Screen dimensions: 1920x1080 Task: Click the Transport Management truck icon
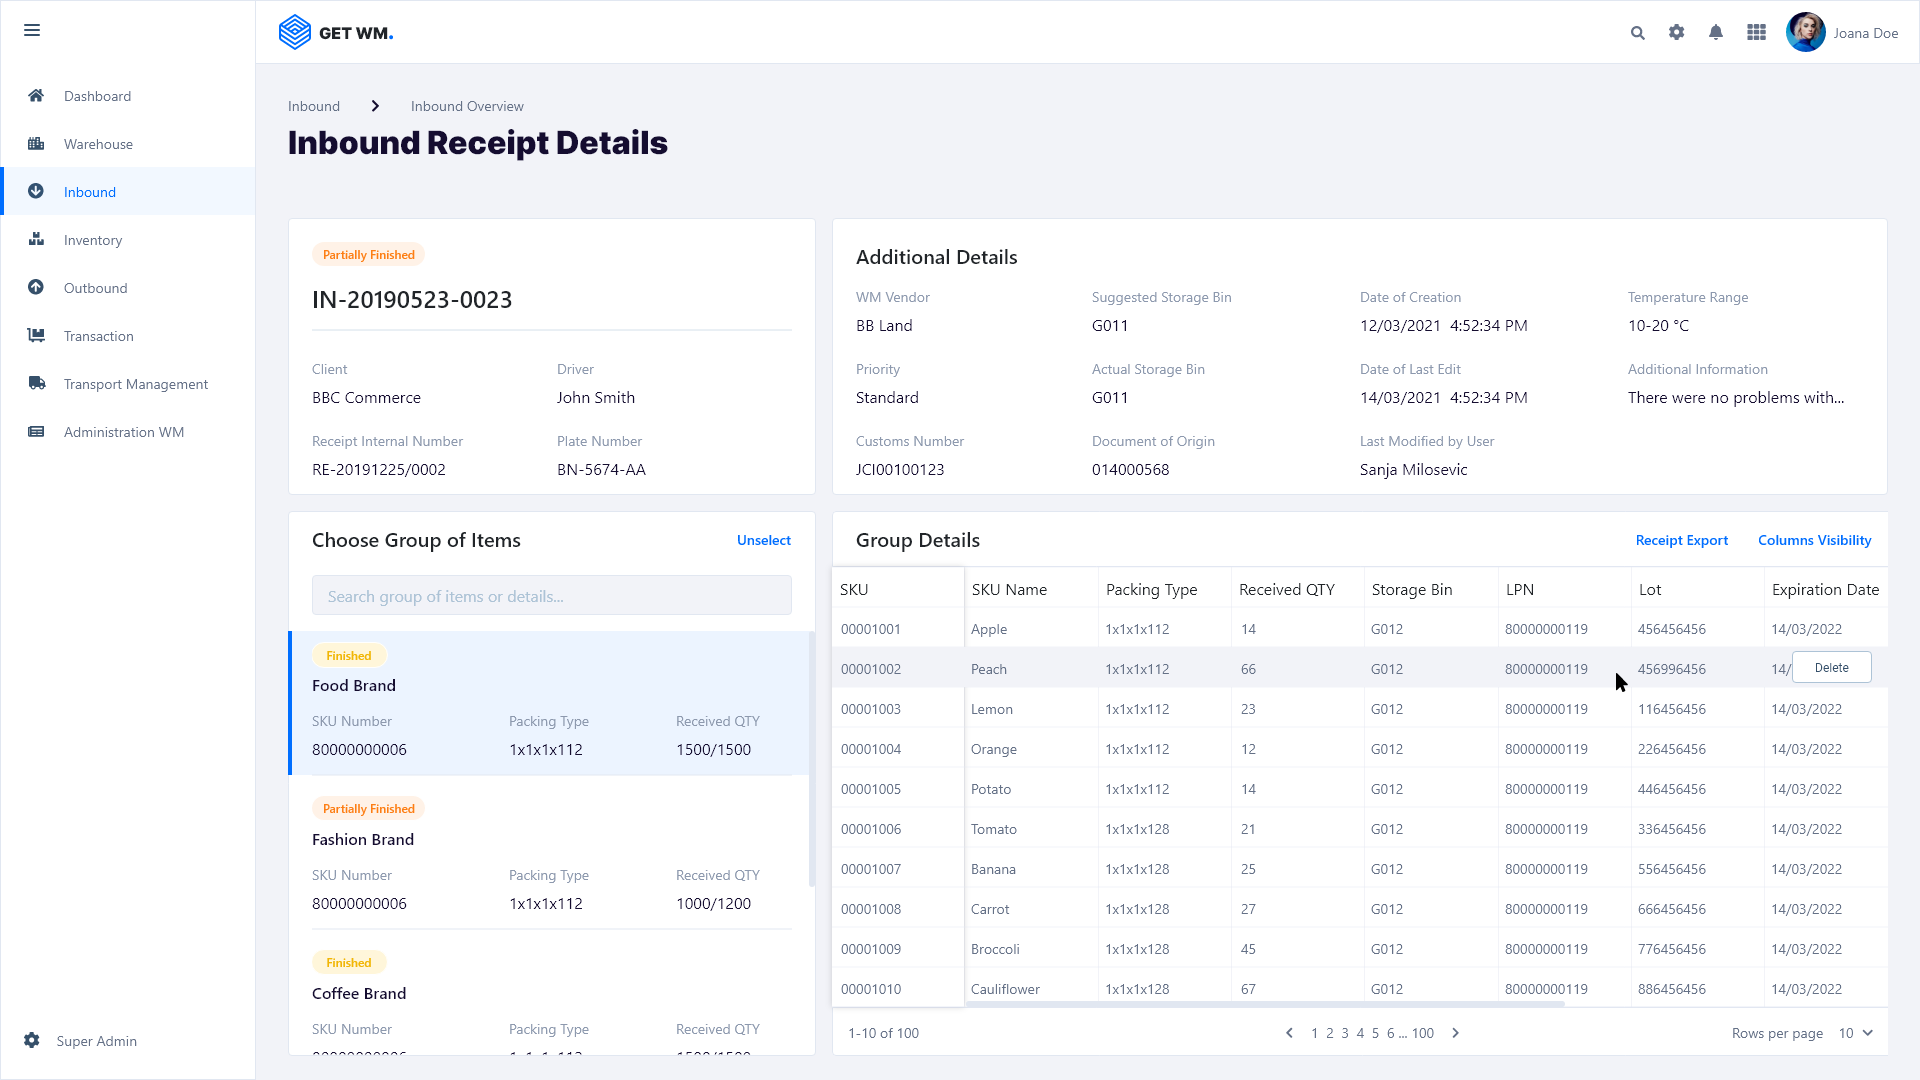(36, 384)
